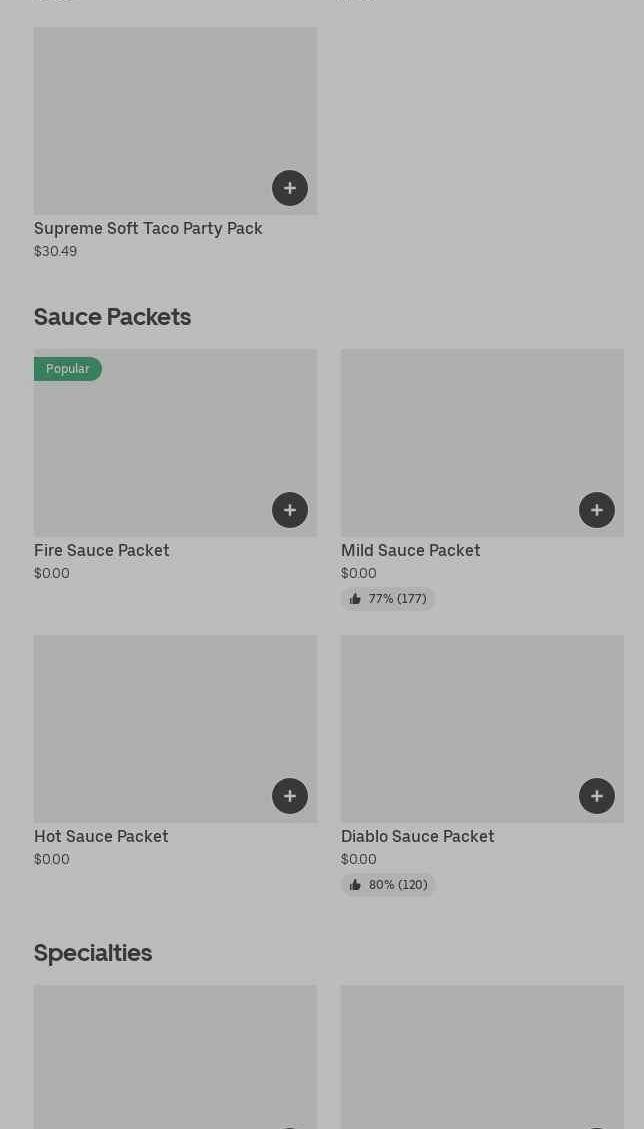644x1129 pixels.
Task: Click thumbs-up rating on Diablo Sauce Packet
Action: tap(388, 885)
